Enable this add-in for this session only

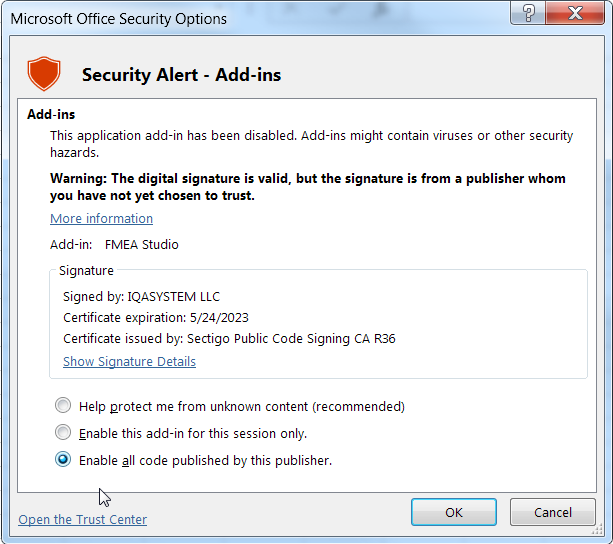coord(64,433)
